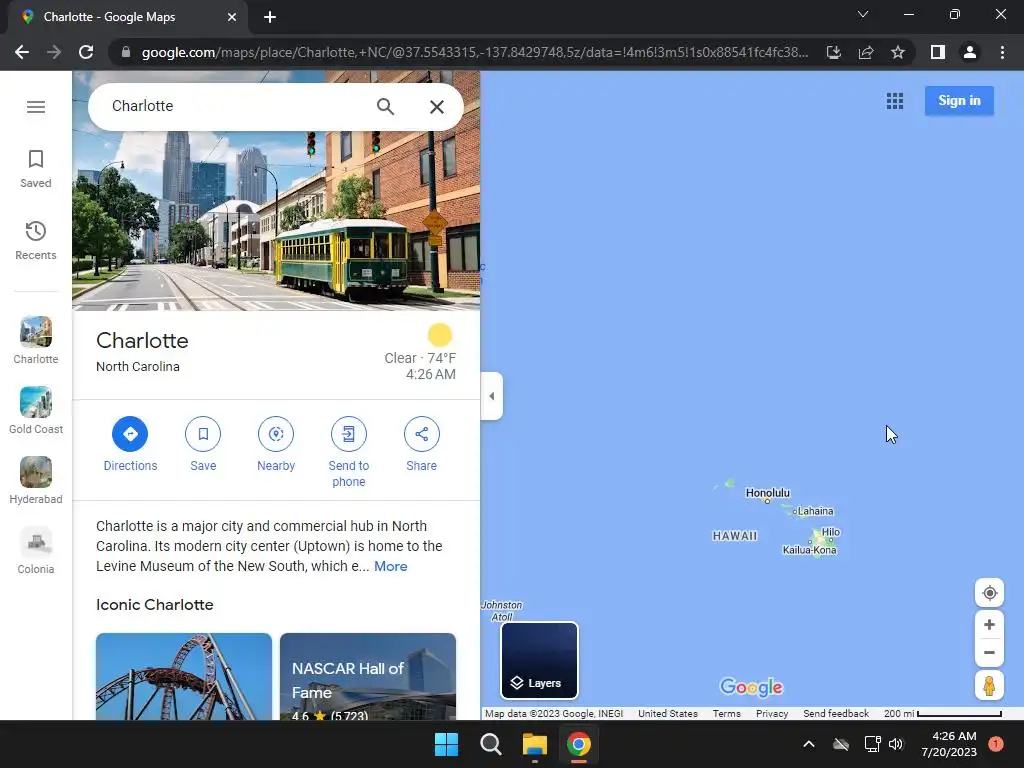Click Send feedback in map footer
Screen dimensions: 1024x768
coord(836,714)
